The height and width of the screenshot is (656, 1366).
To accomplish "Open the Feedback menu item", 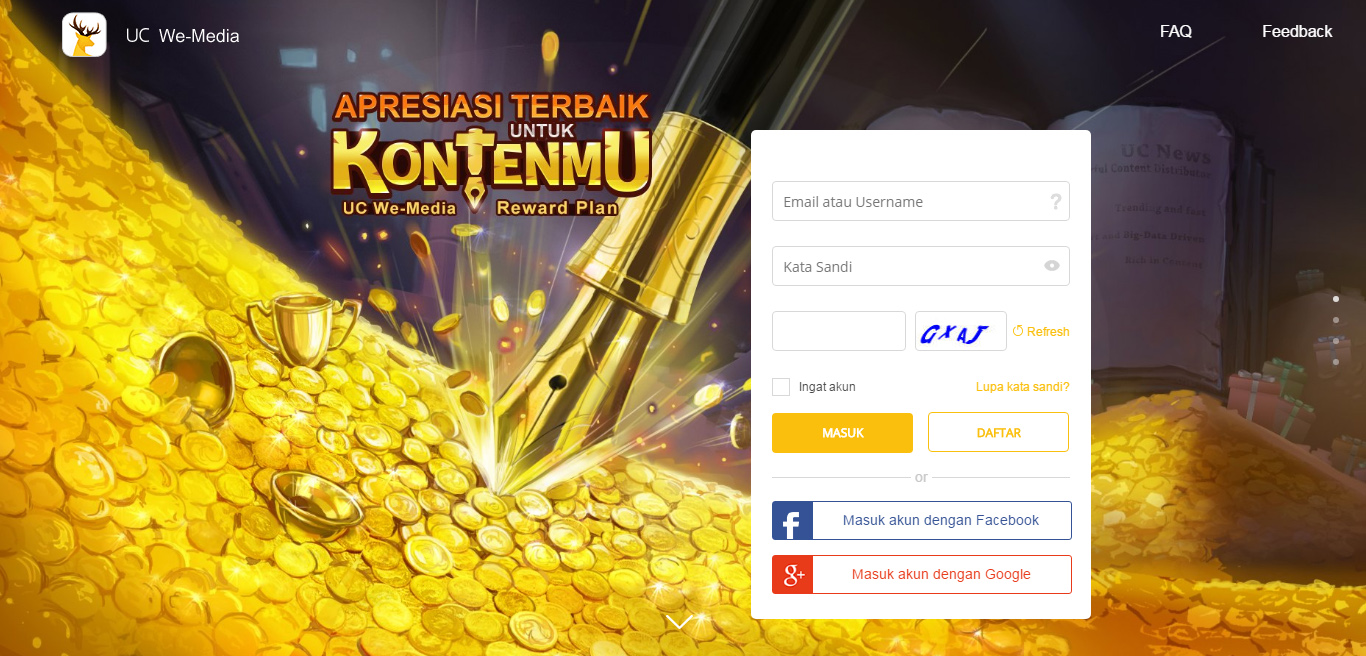I will click(x=1297, y=31).
